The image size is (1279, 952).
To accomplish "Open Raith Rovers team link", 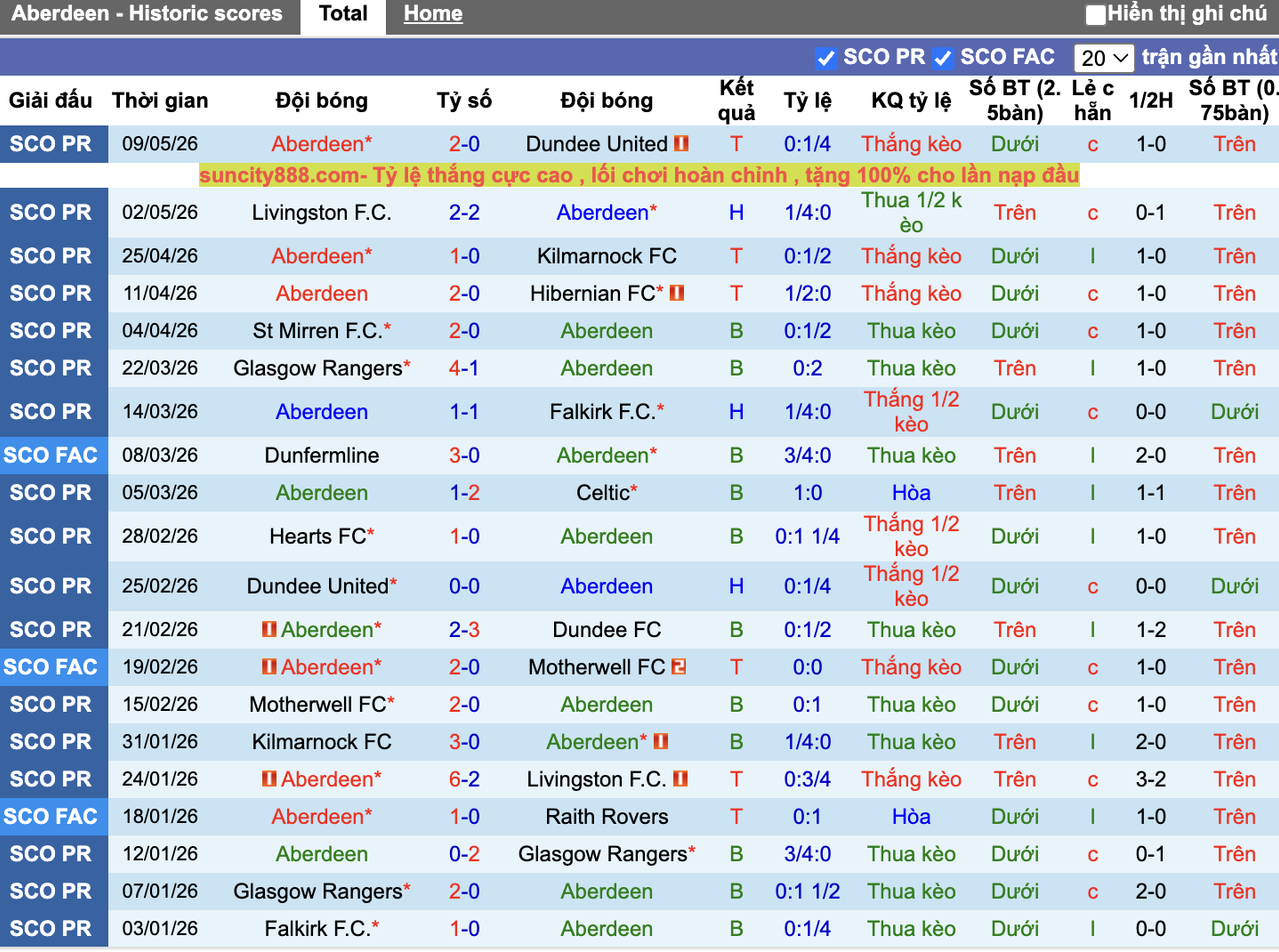I will [x=607, y=817].
